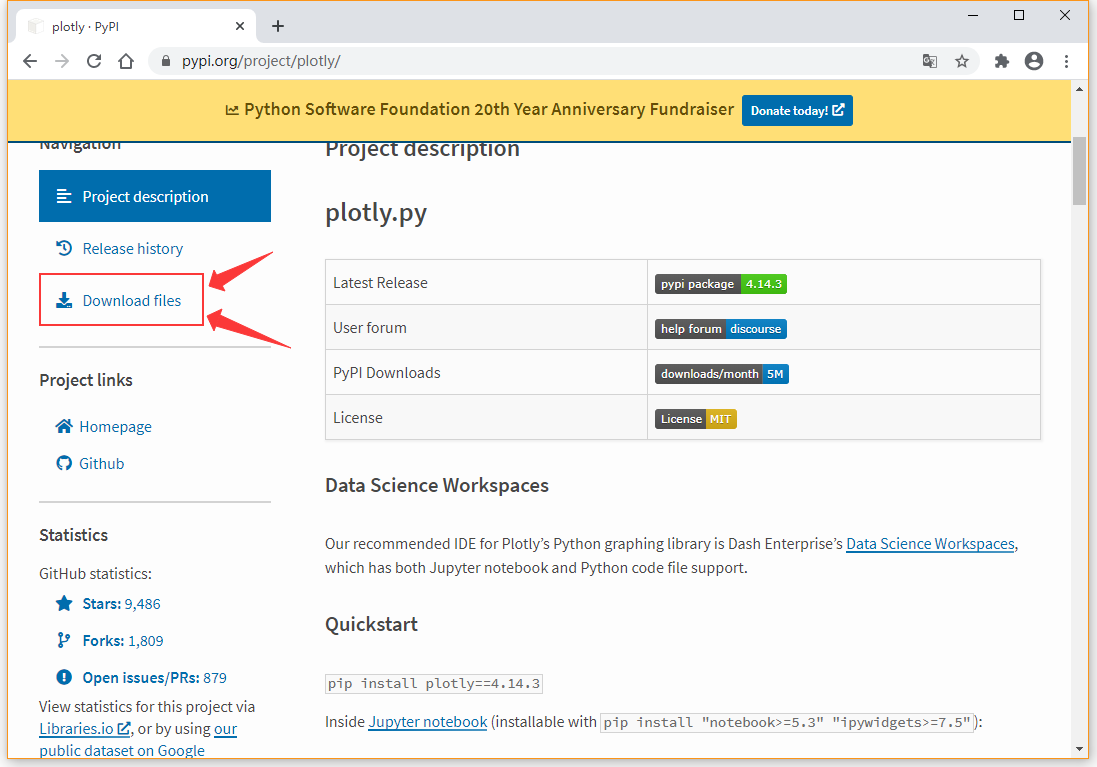This screenshot has width=1097, height=767.
Task: Select the Project description tab
Action: (x=155, y=196)
